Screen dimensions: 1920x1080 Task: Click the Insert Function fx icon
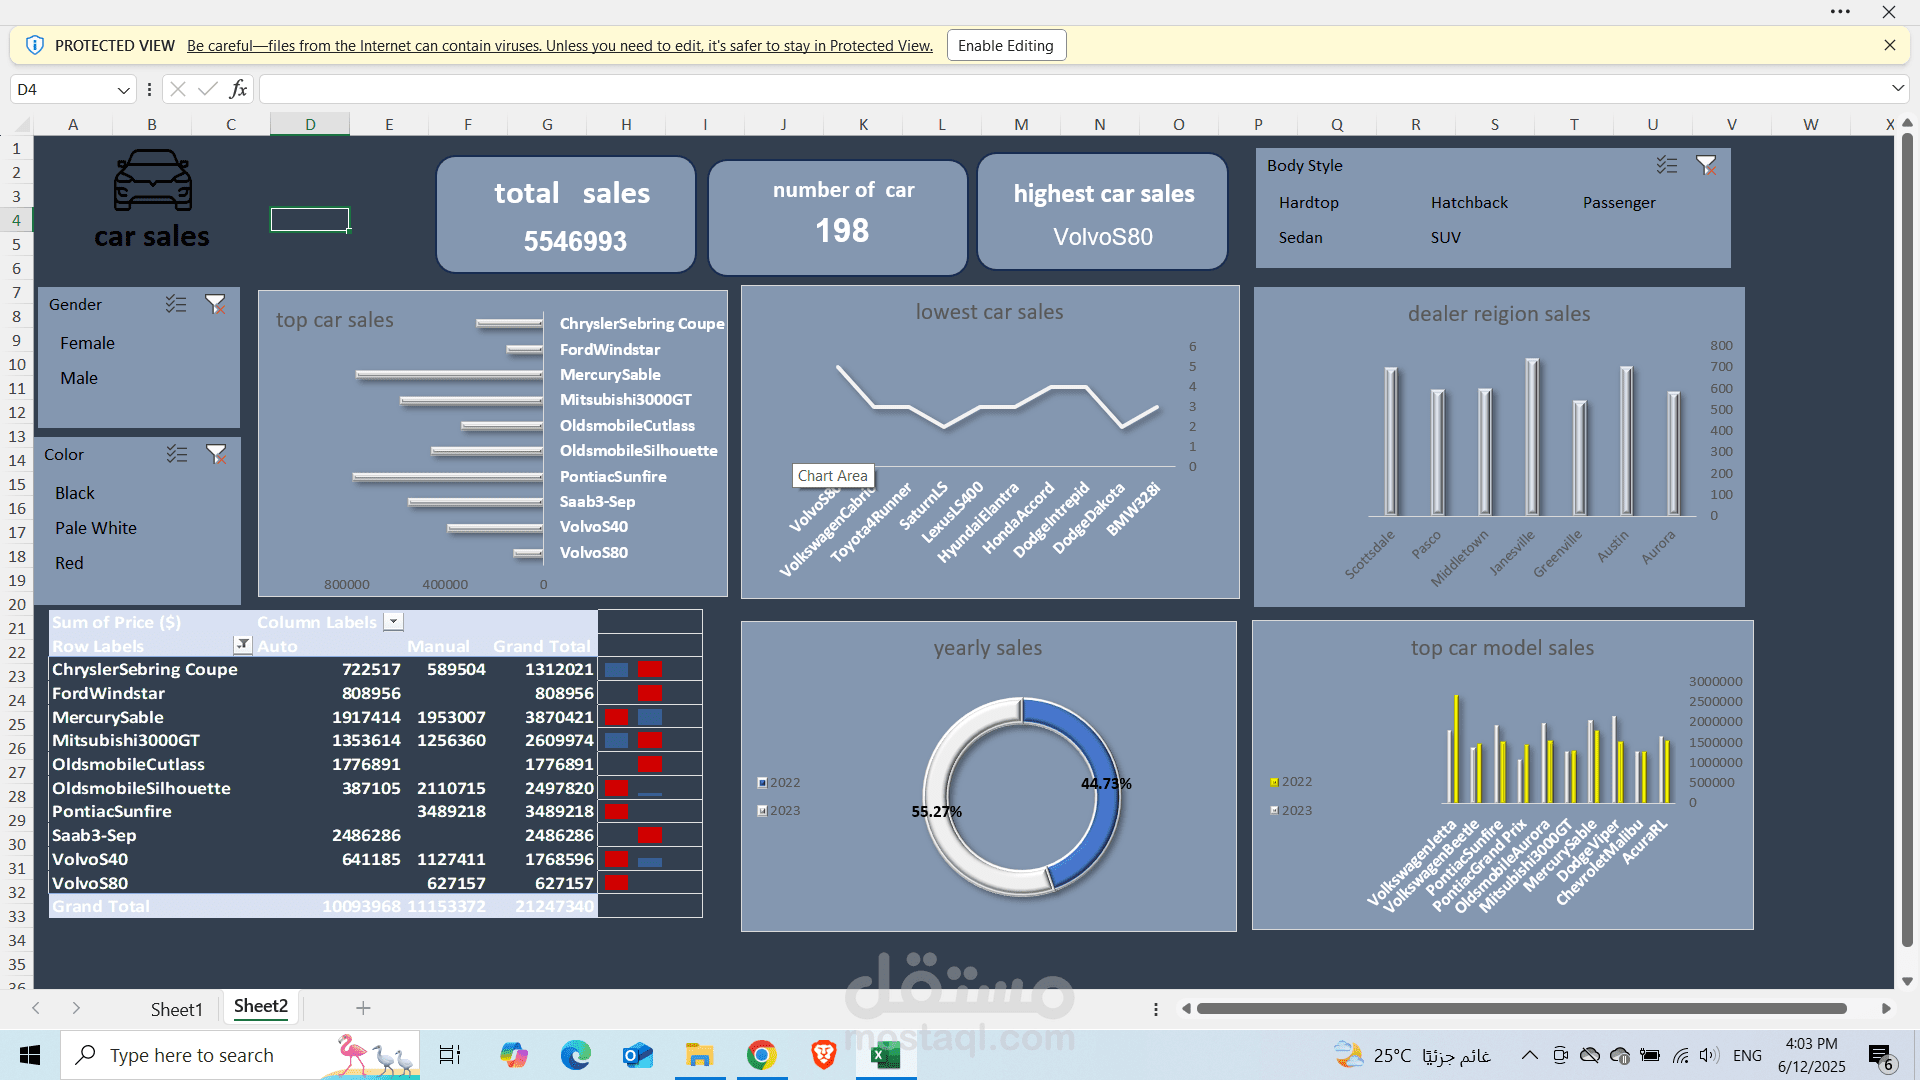coord(238,89)
